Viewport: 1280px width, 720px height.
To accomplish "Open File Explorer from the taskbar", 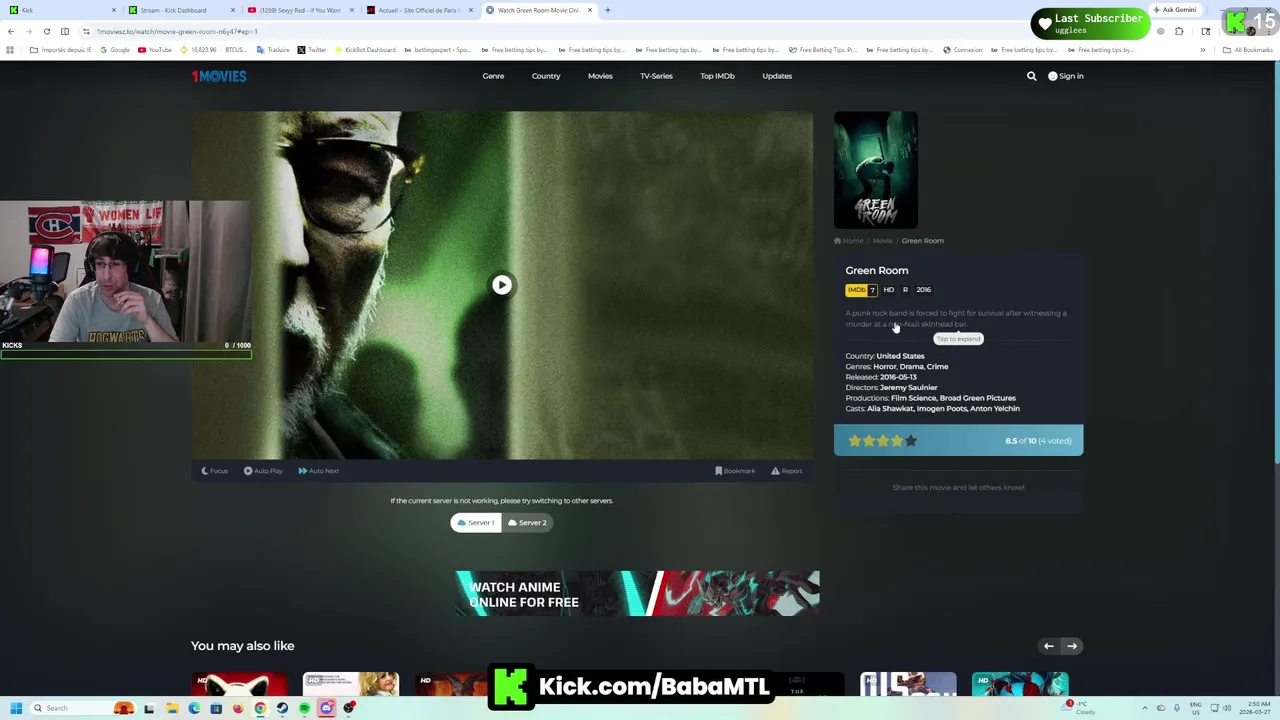I will (x=172, y=708).
